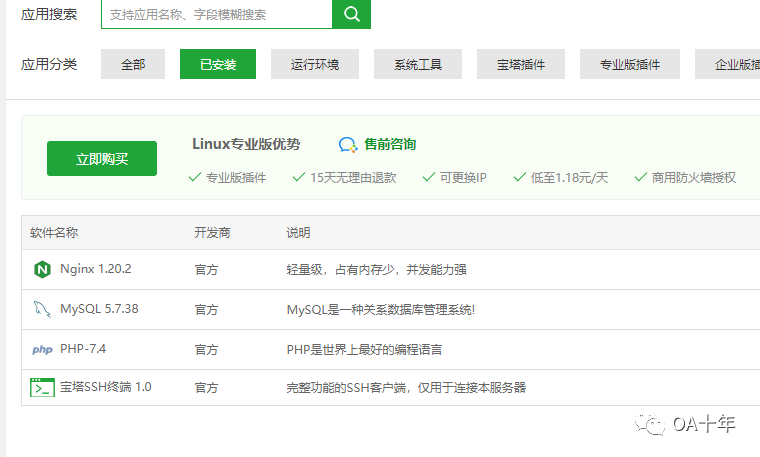Viewport: 760px width, 457px height.
Task: Click the 低至1.18元/天 advantage item
Action: pos(561,177)
